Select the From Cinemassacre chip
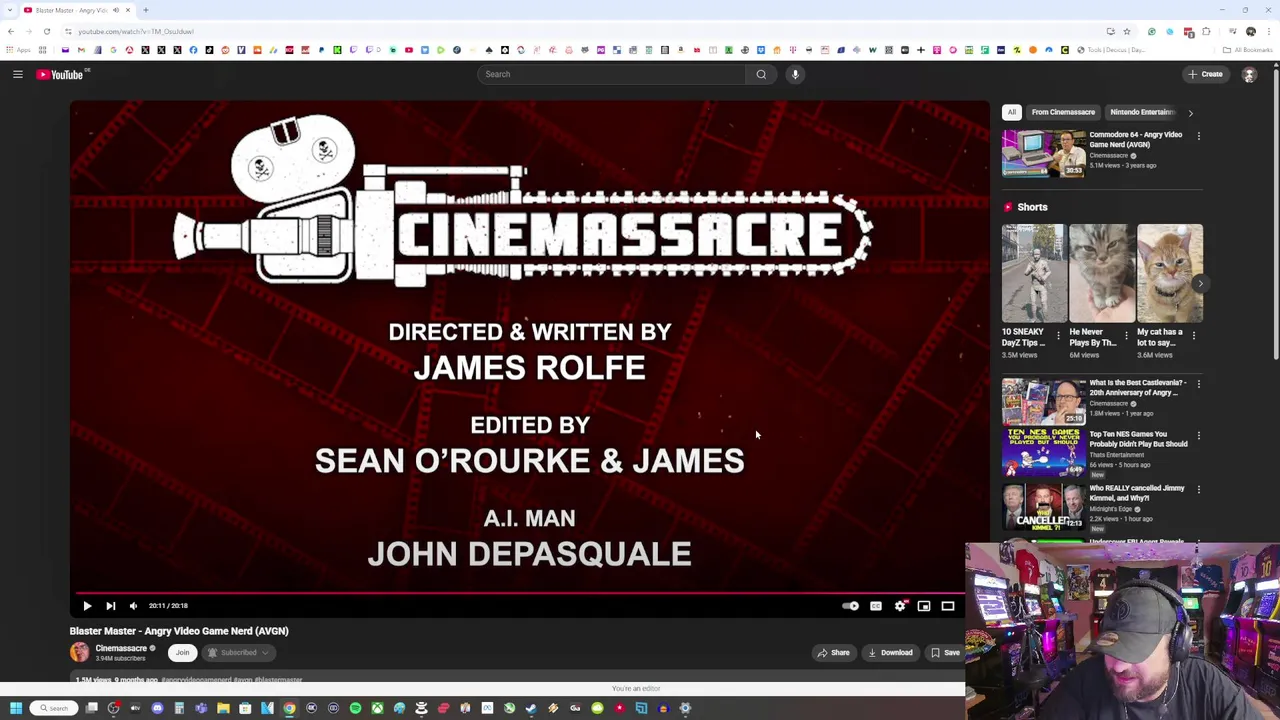The width and height of the screenshot is (1280, 720). point(1063,112)
